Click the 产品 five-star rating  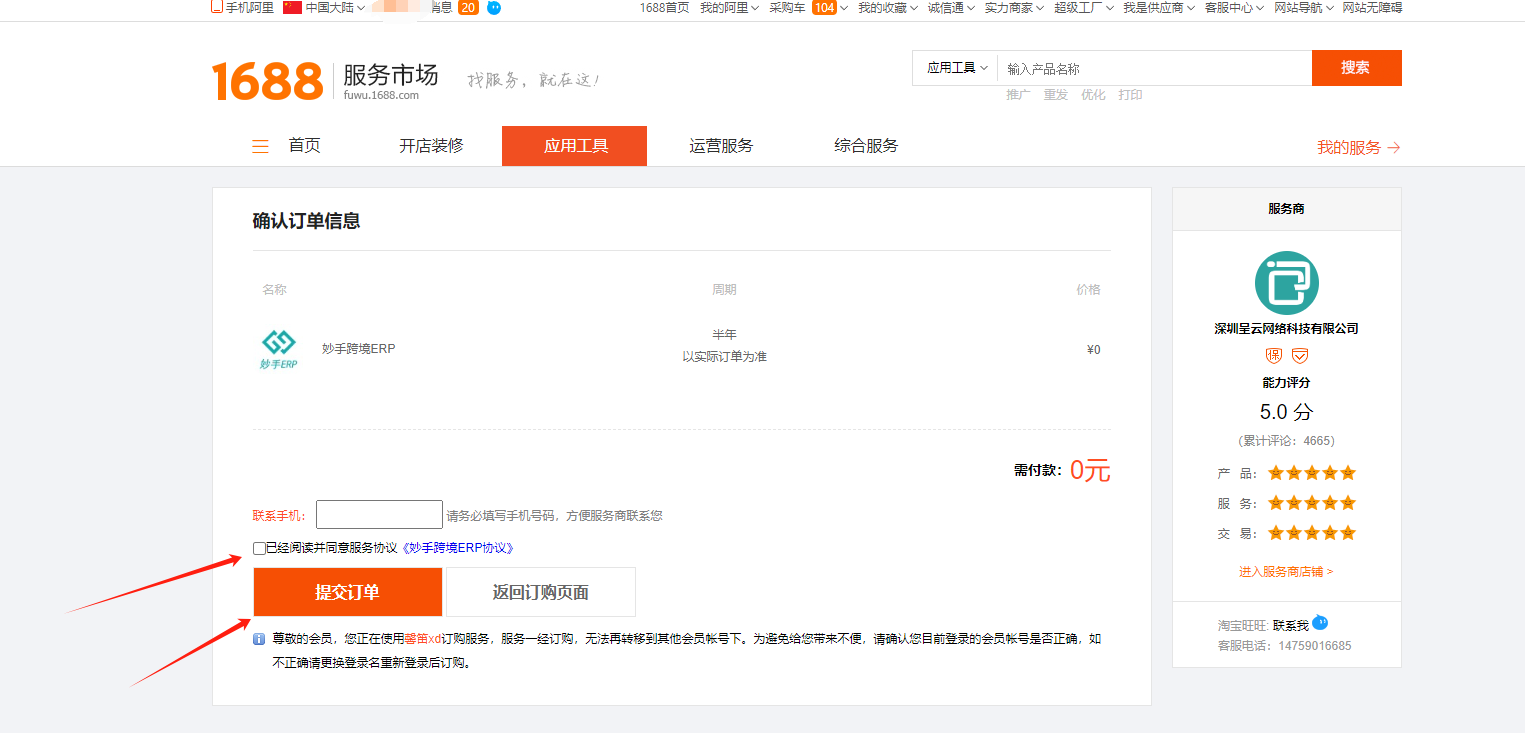coord(1312,473)
